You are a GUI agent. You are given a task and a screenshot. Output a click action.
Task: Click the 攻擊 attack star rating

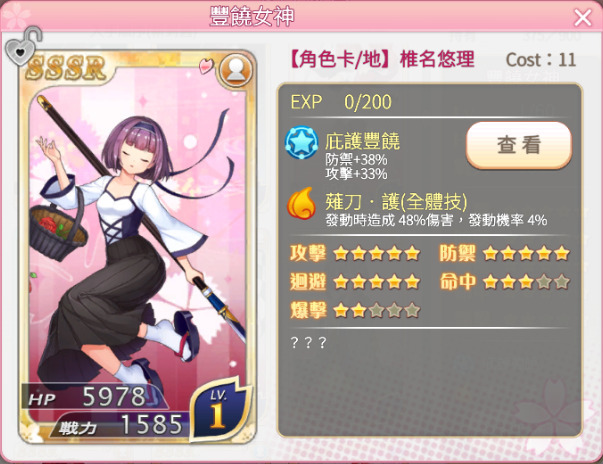point(354,253)
